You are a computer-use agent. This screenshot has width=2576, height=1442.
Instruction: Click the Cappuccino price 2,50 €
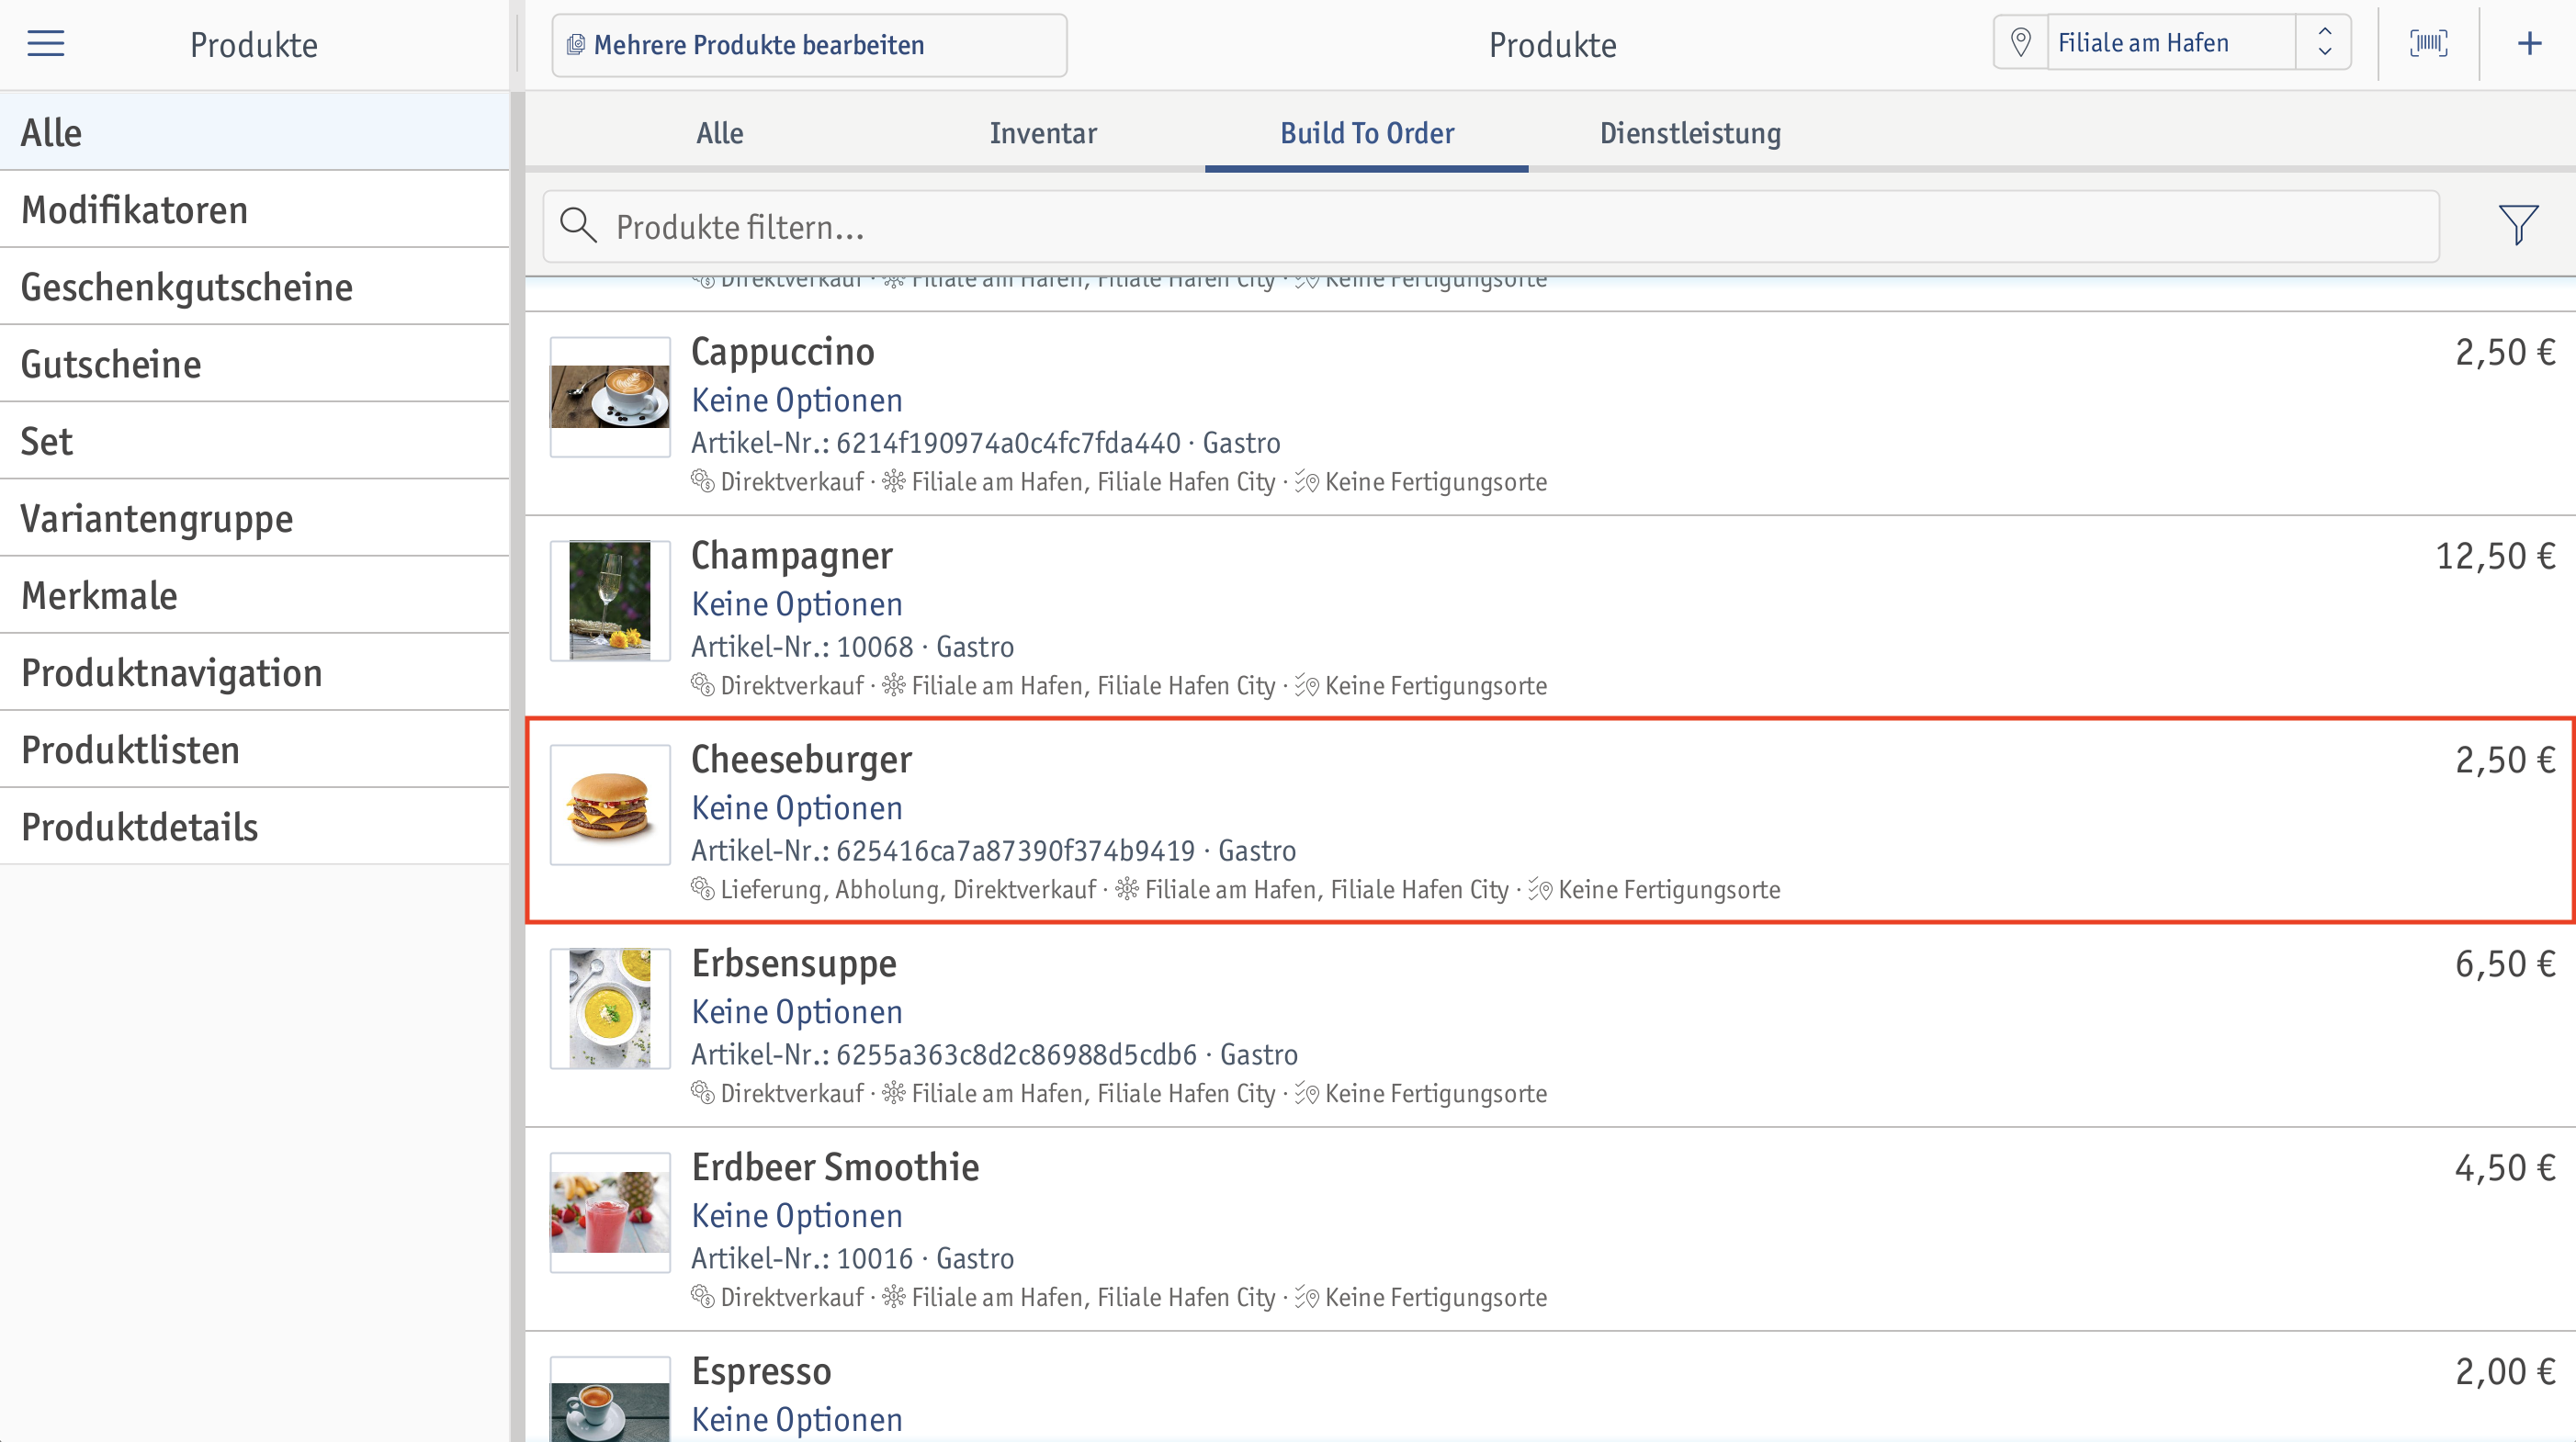click(2505, 352)
